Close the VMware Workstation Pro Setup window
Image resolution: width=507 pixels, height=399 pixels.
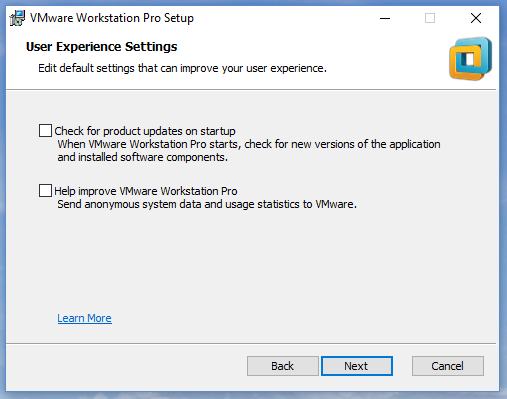click(x=476, y=18)
